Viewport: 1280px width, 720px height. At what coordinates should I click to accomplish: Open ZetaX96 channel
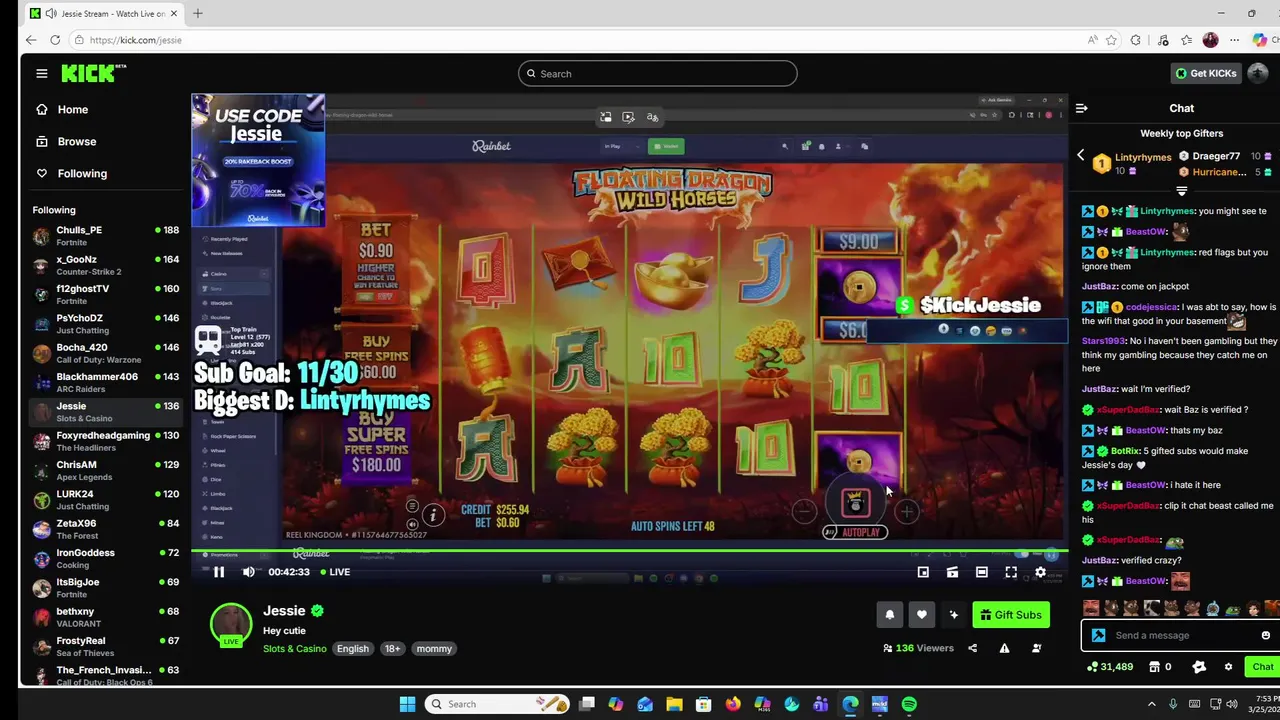105,530
